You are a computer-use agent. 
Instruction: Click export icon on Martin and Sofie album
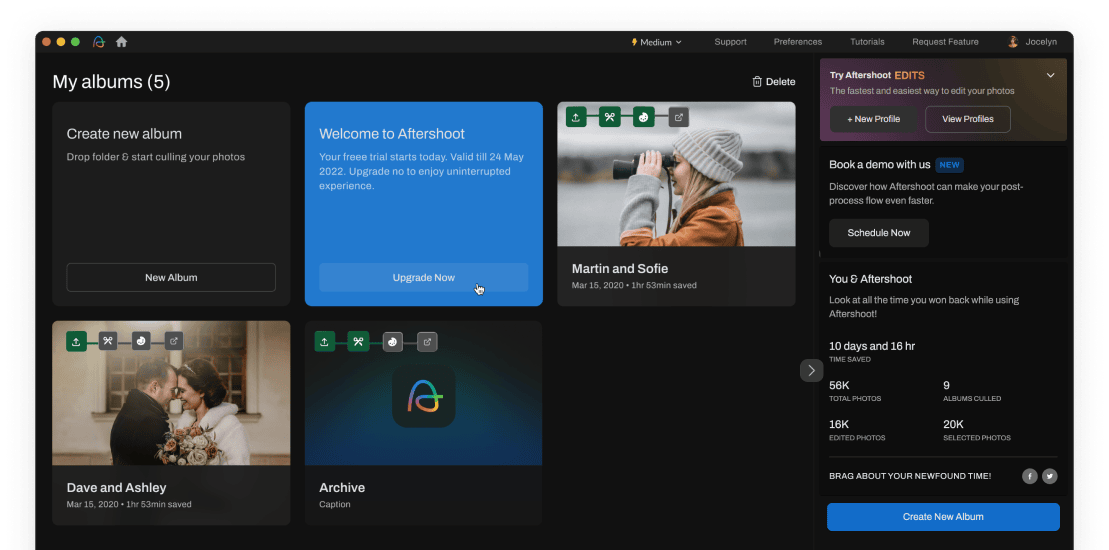tap(678, 117)
